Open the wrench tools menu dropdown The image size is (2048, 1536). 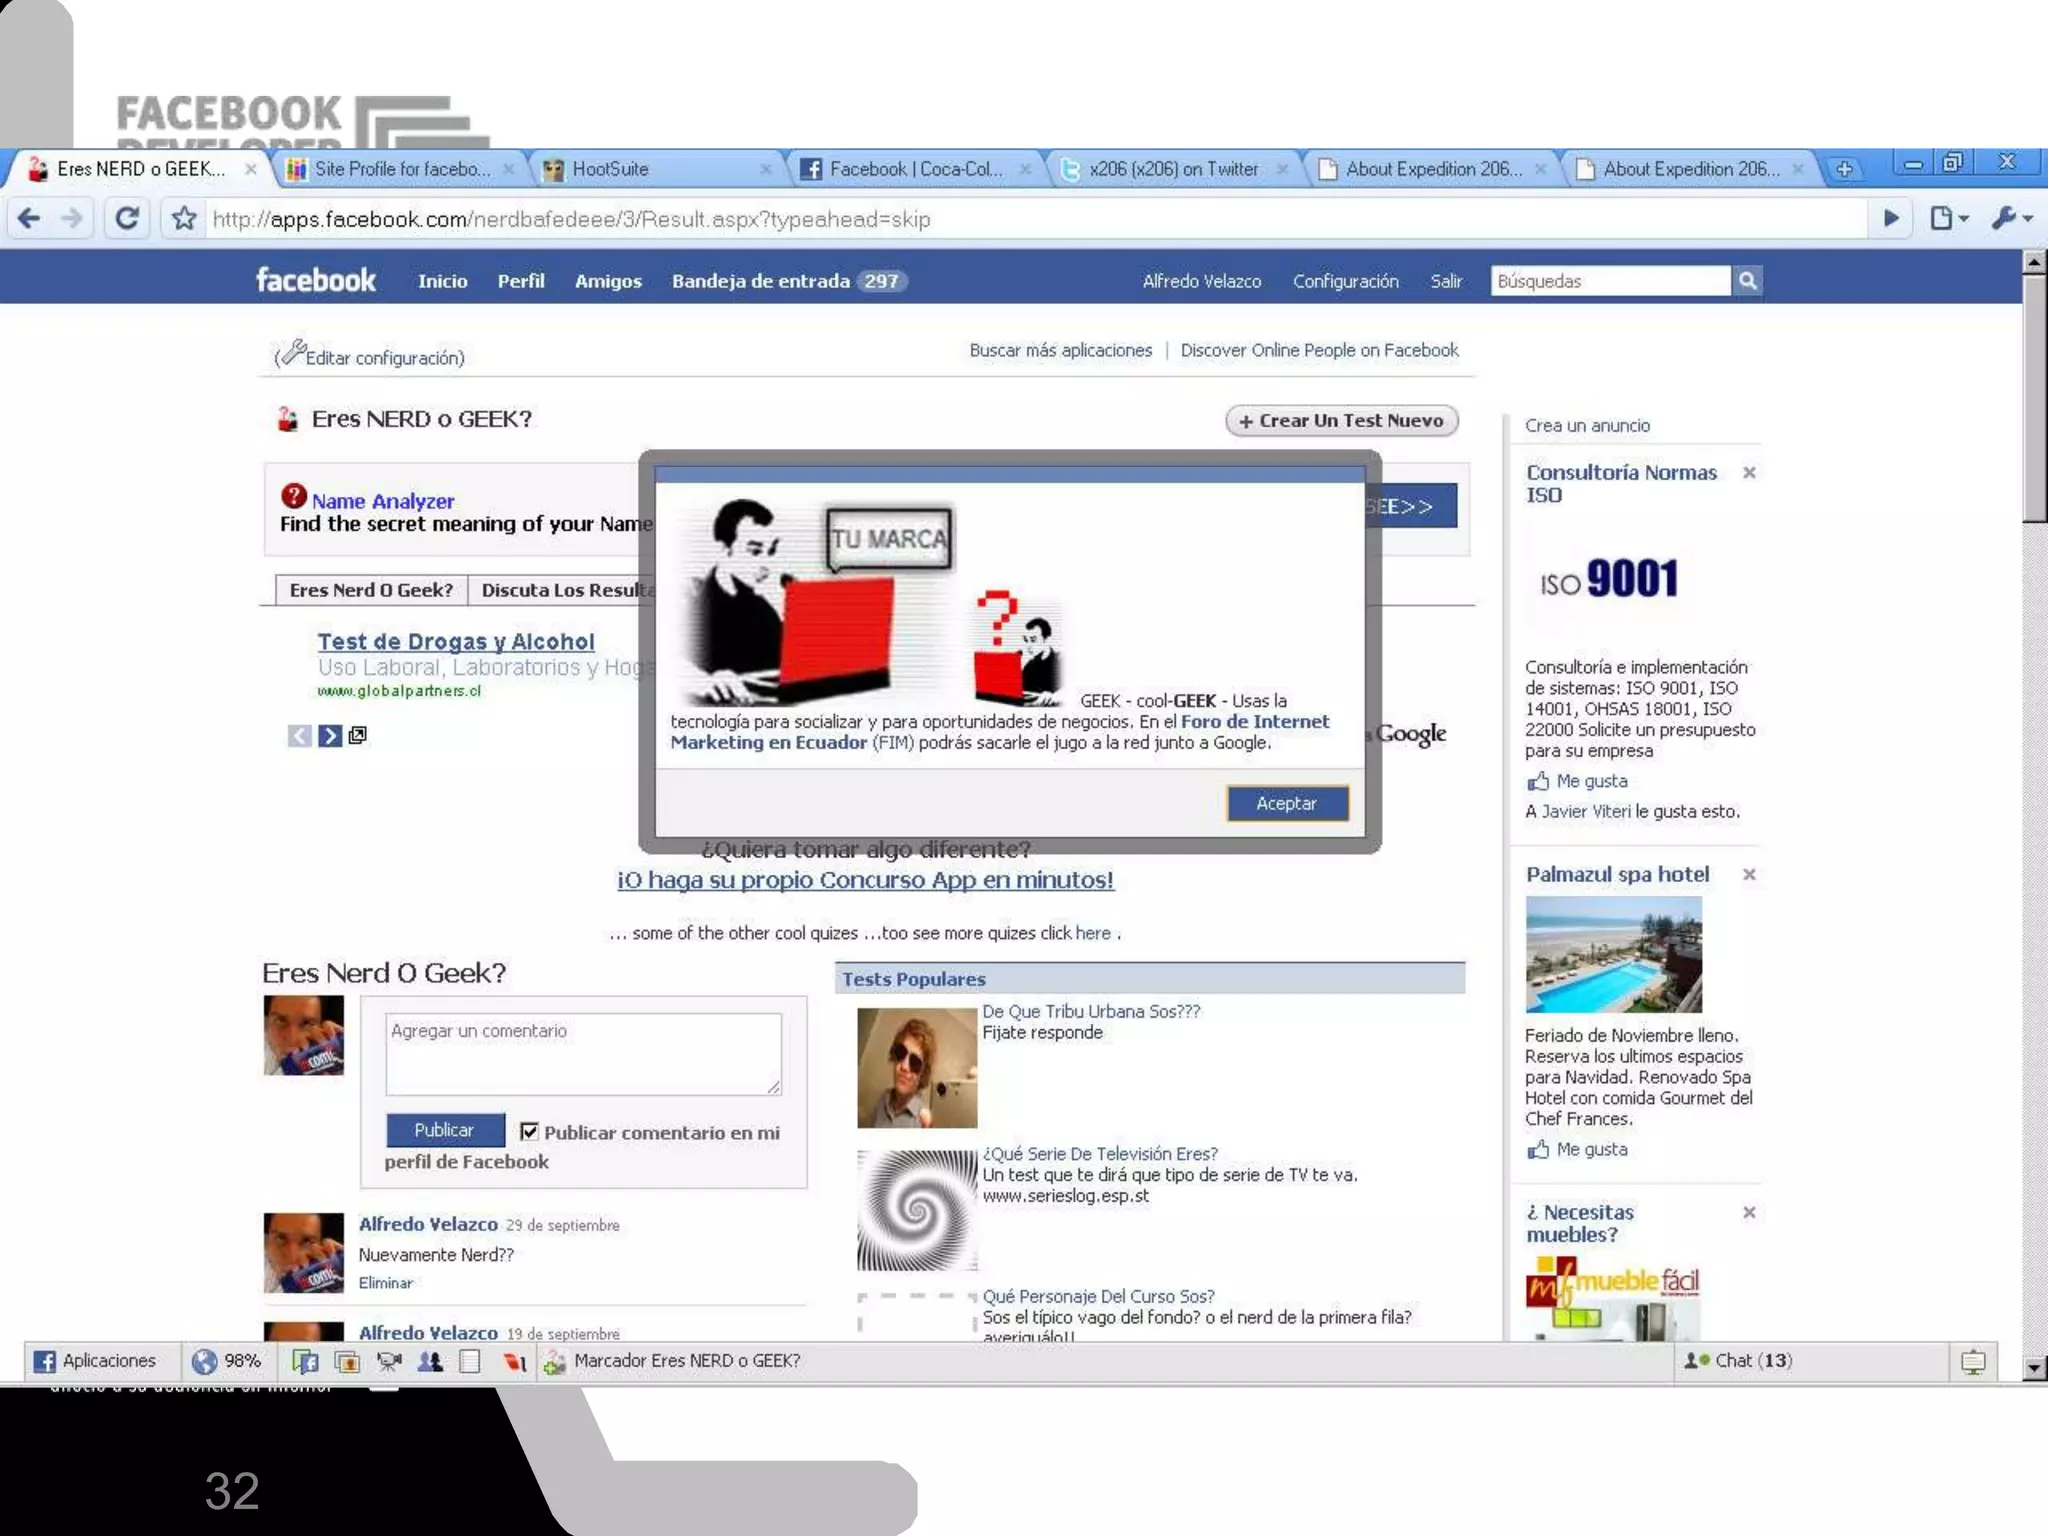click(x=2012, y=218)
